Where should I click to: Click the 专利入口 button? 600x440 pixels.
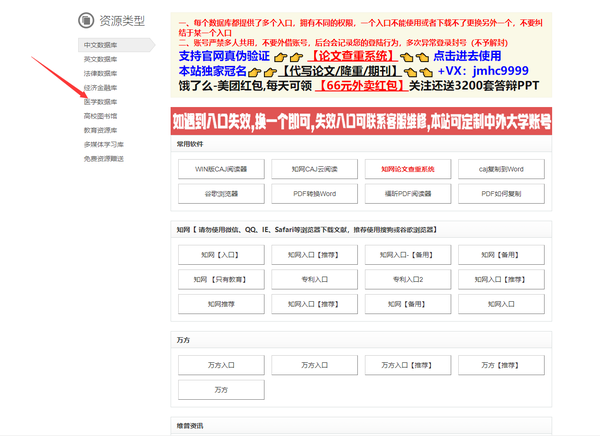click(x=315, y=279)
